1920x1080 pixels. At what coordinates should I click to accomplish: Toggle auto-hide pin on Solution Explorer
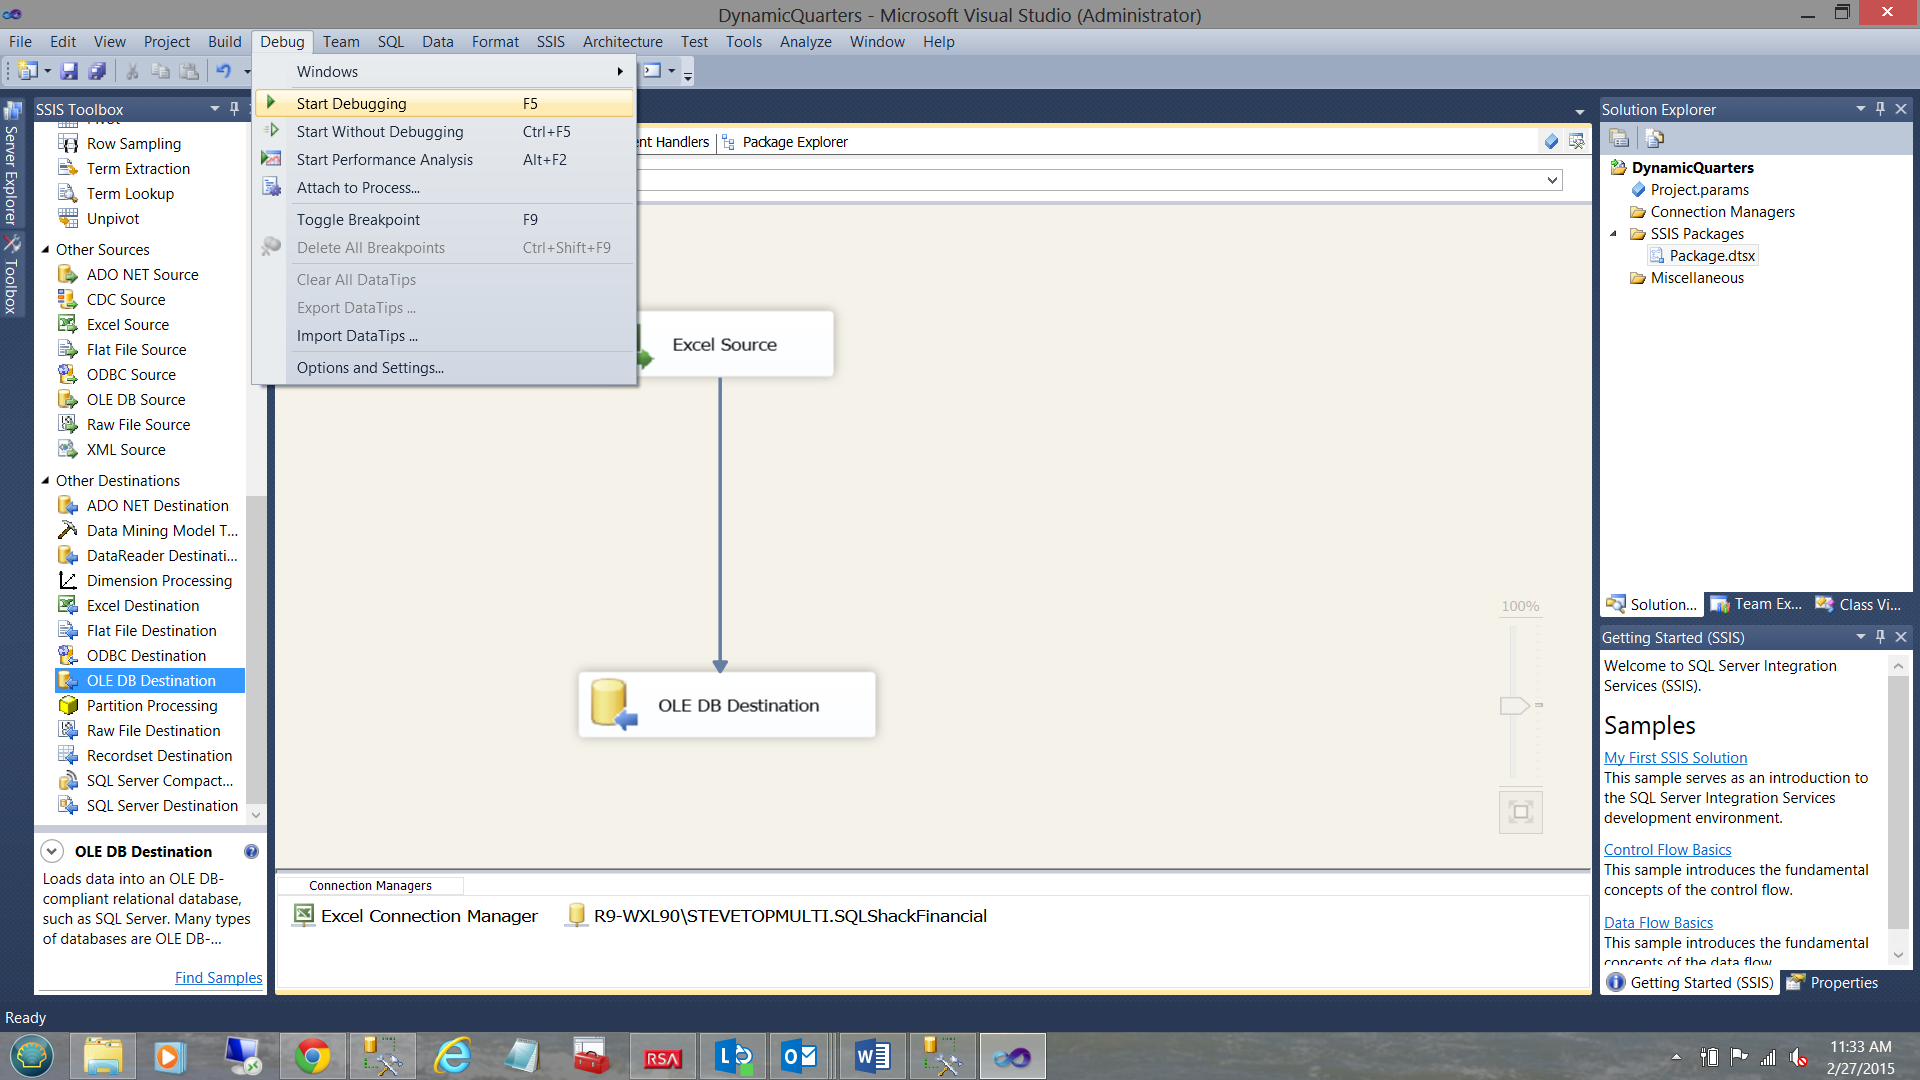(x=1880, y=108)
